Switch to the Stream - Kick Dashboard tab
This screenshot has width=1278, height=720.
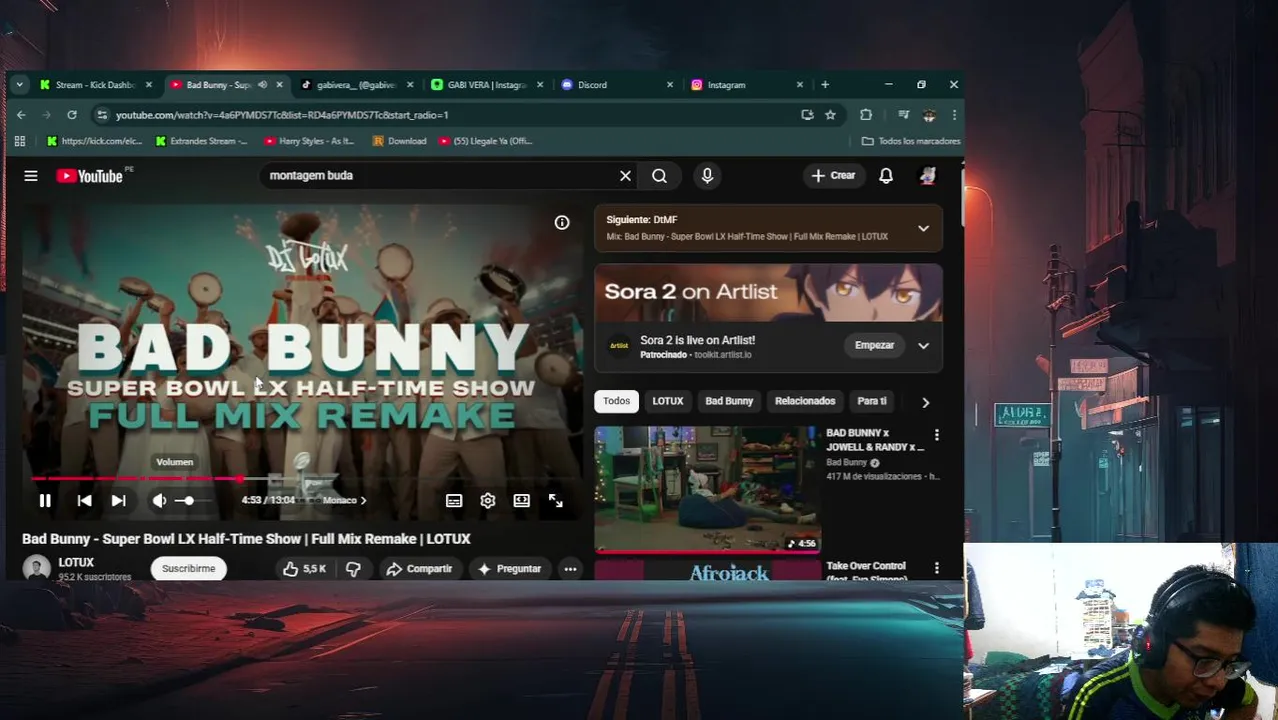pos(95,85)
